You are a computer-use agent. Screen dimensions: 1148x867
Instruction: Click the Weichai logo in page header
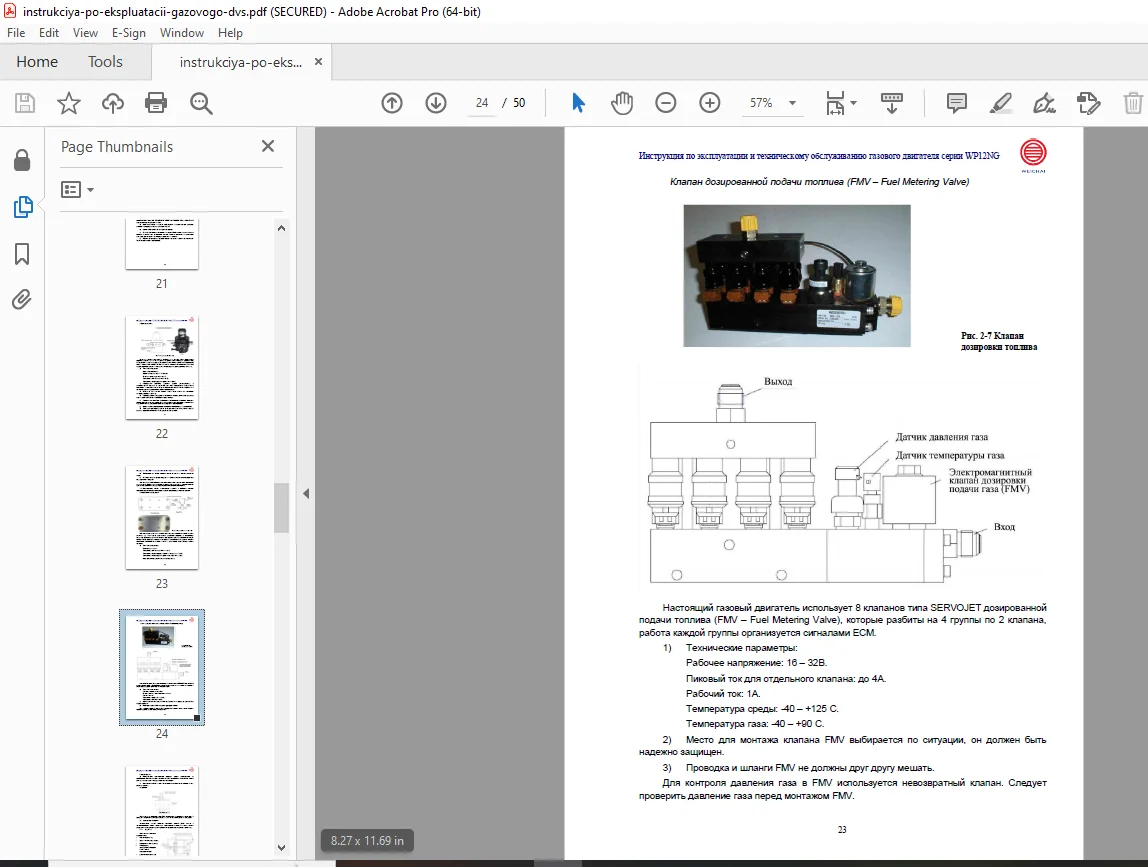1033,155
